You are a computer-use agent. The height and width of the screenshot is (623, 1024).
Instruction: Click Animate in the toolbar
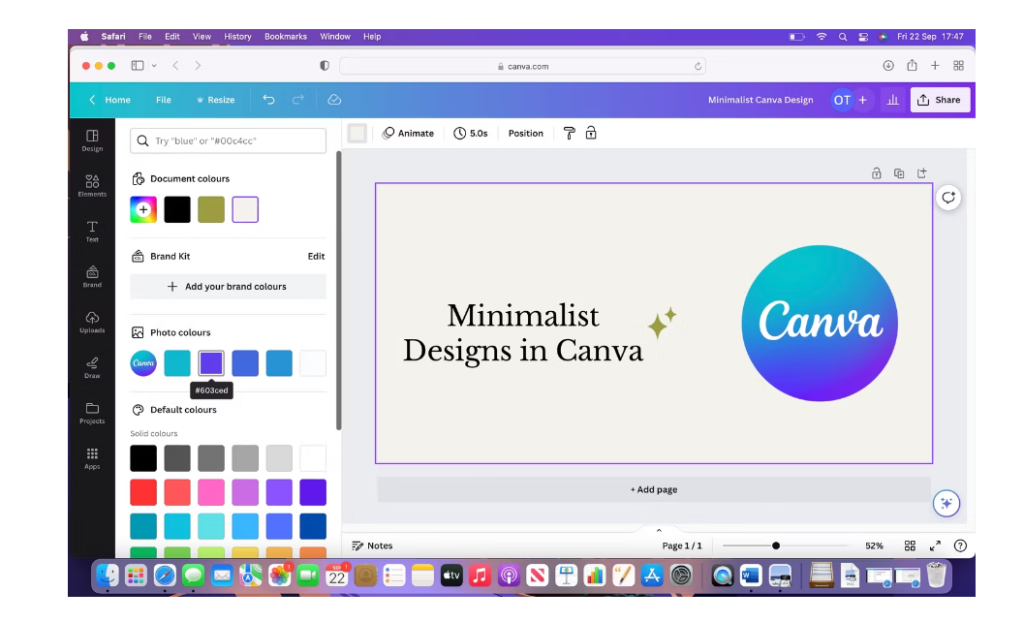tap(408, 133)
